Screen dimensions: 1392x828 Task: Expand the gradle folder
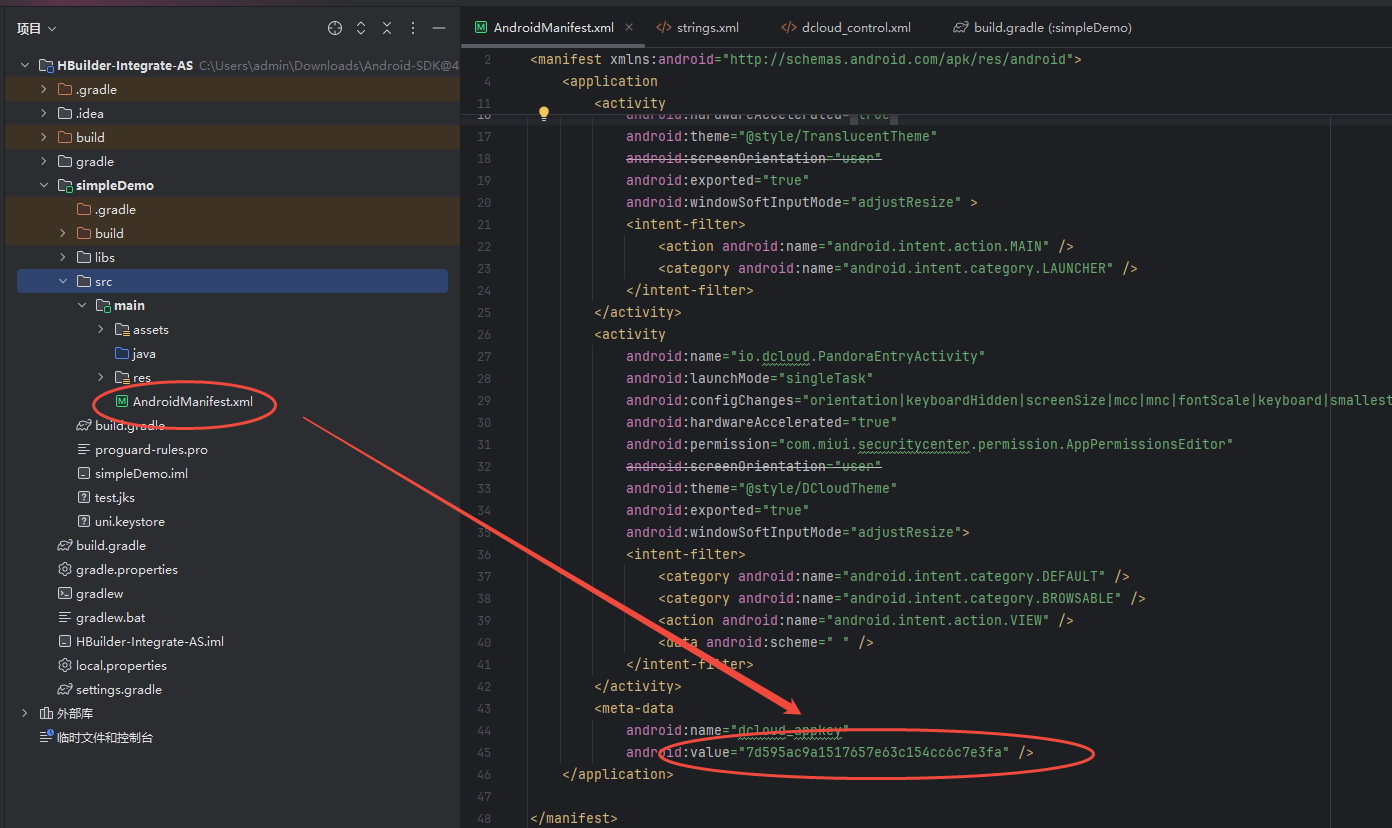click(43, 161)
